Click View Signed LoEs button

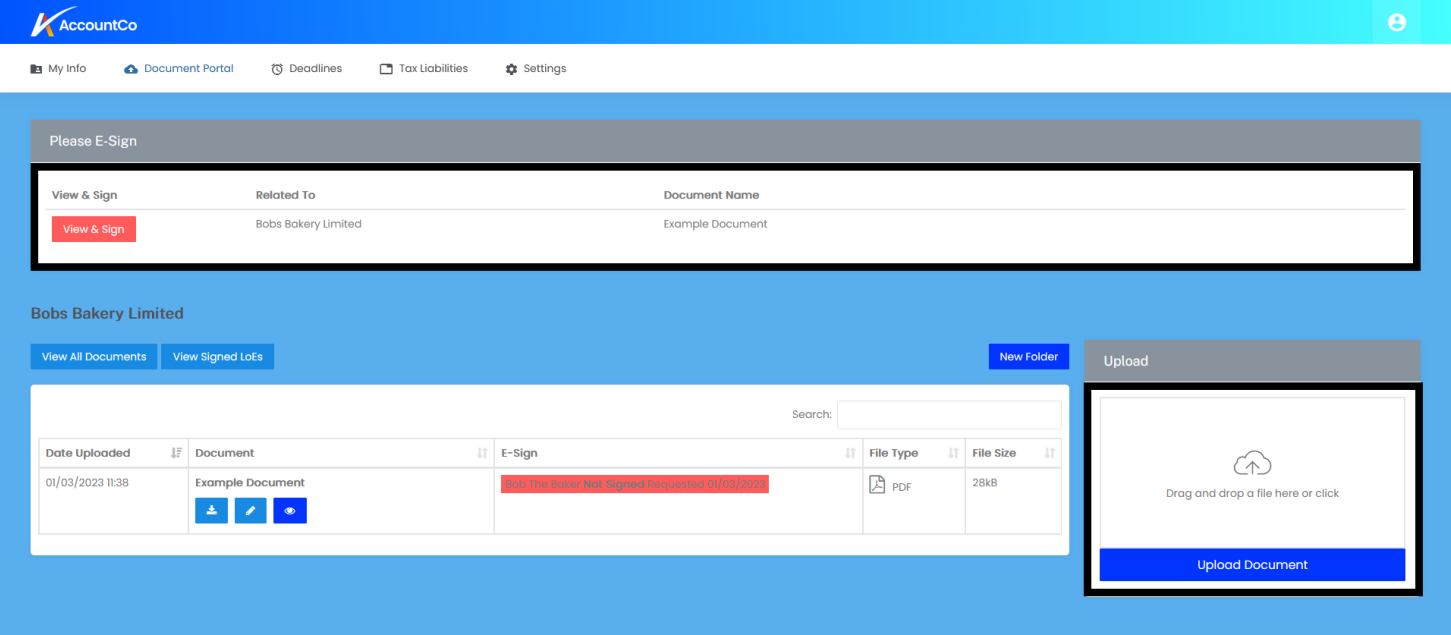(x=218, y=357)
